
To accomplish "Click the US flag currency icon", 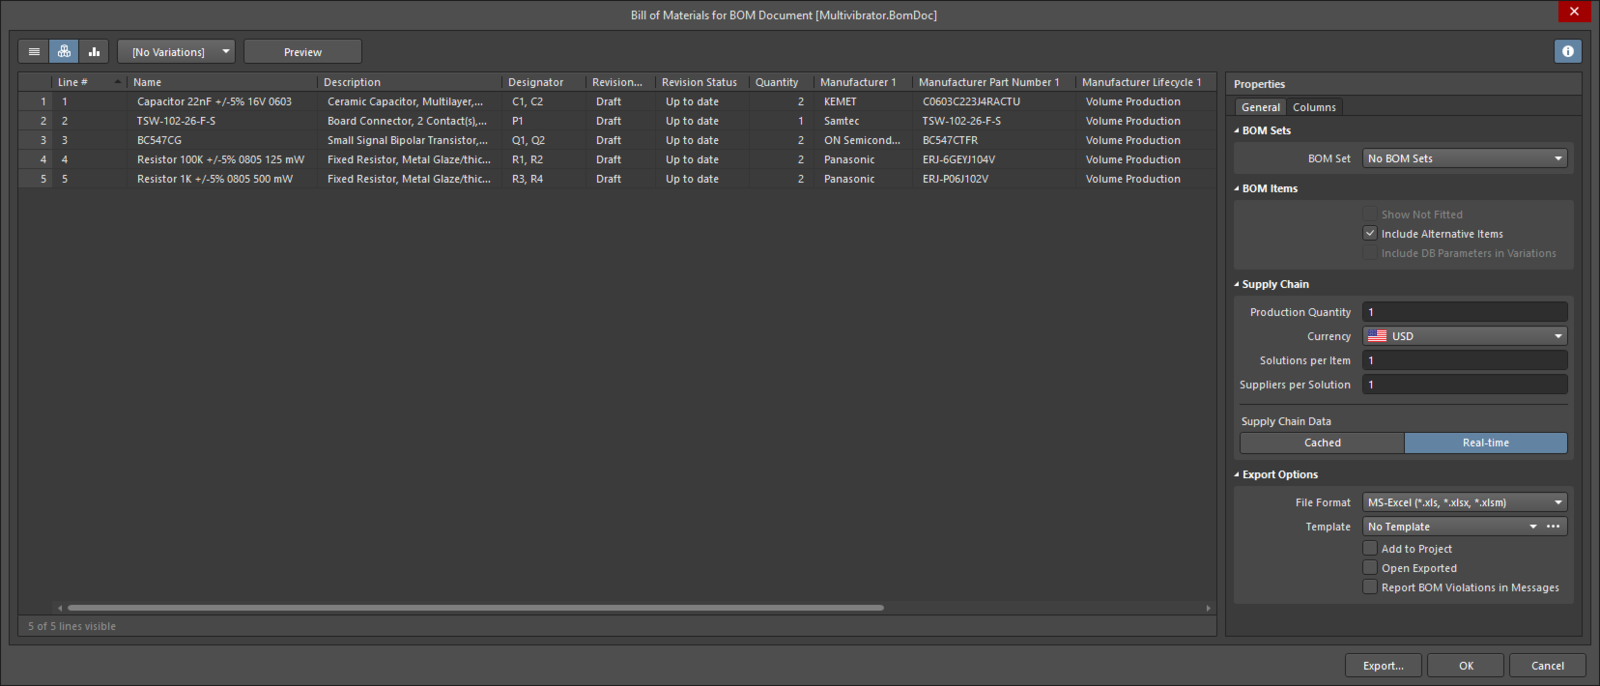I will (x=1377, y=336).
